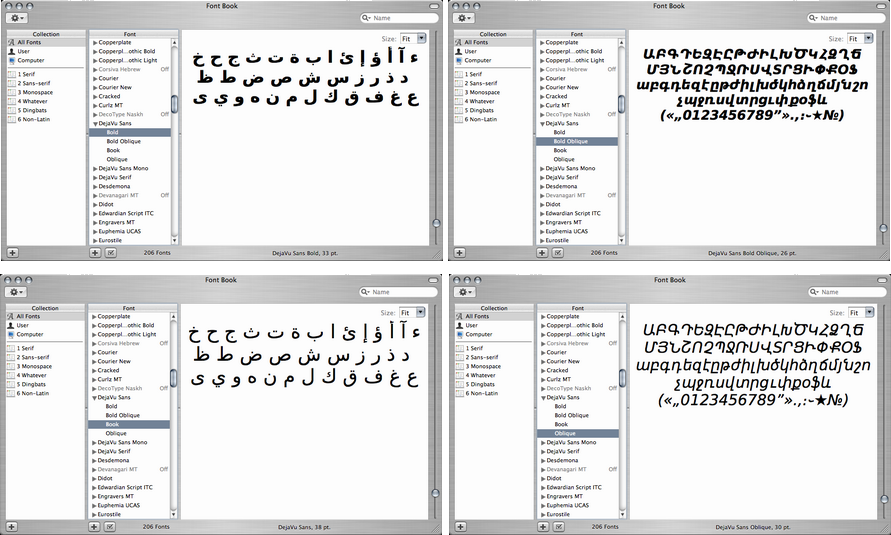Toggle font enable button in bottom-left window
This screenshot has height=535, width=891.
pos(110,526)
